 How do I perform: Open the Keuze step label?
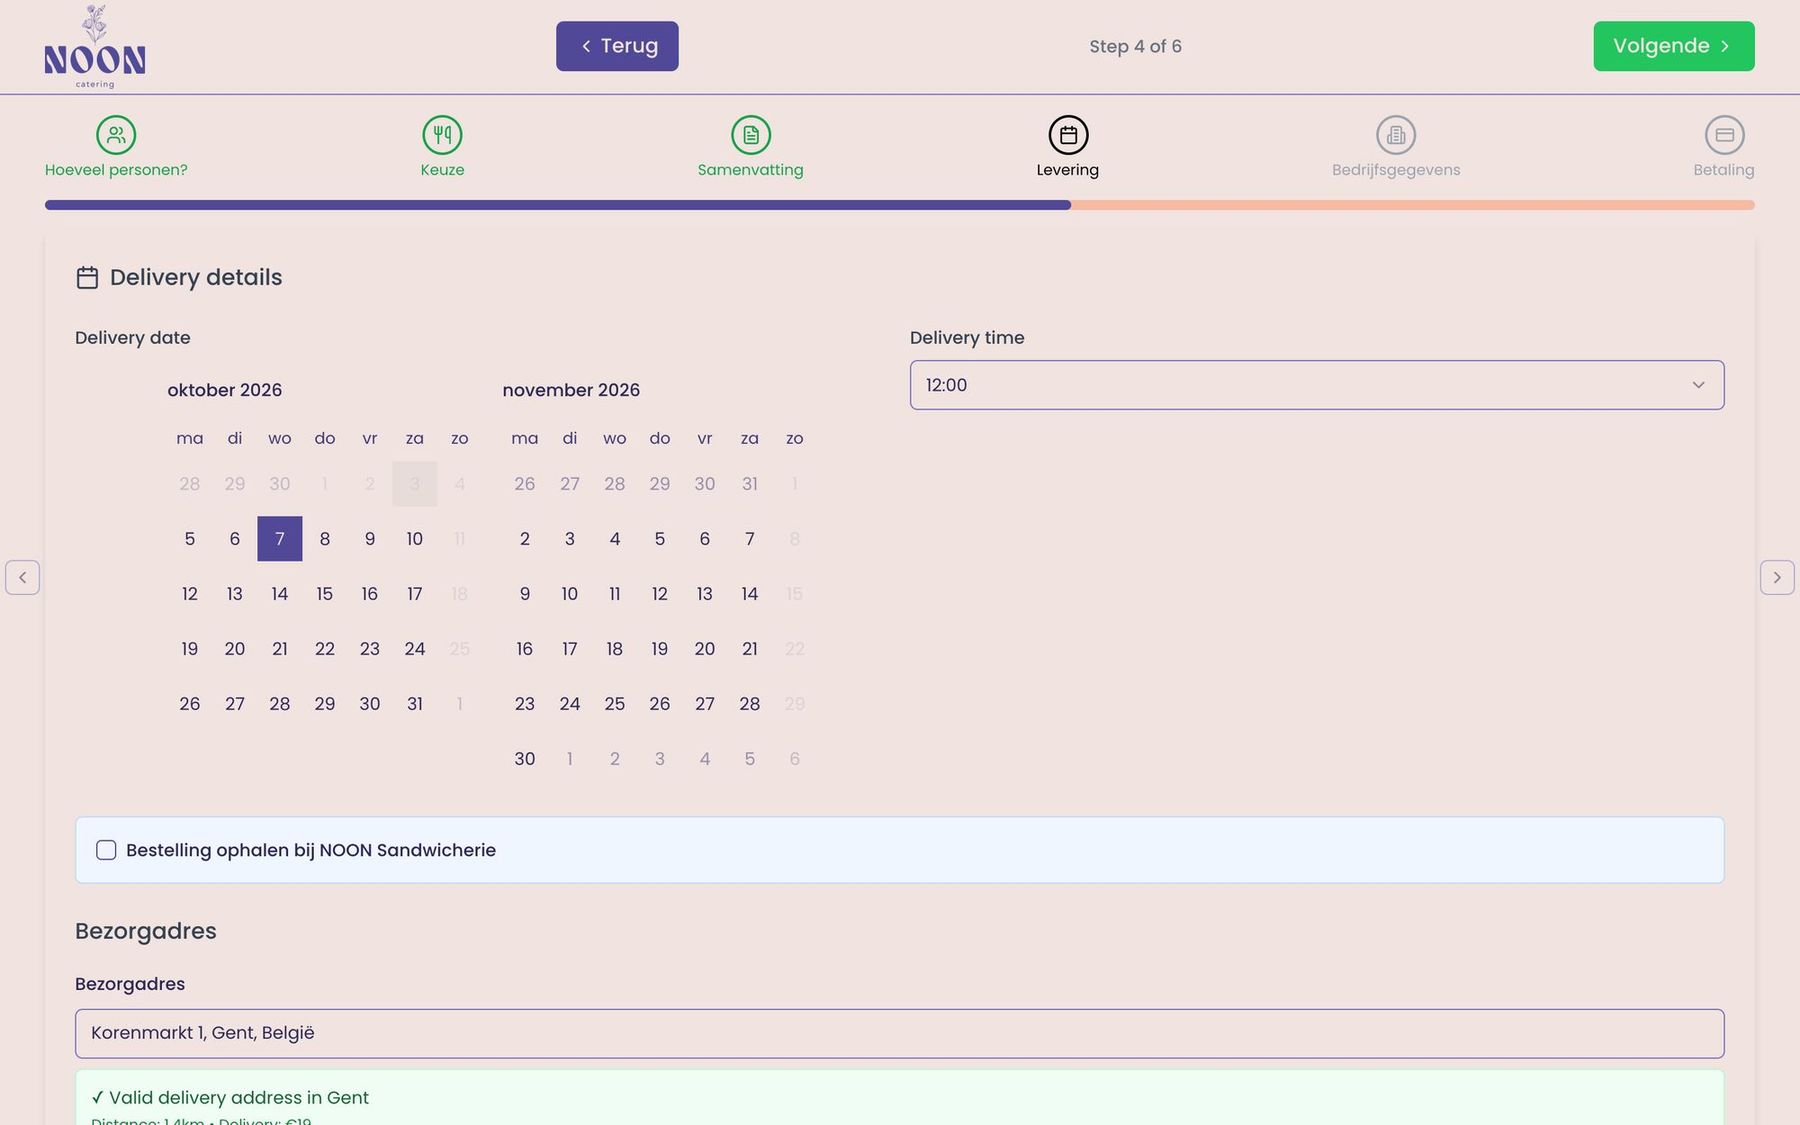click(442, 170)
